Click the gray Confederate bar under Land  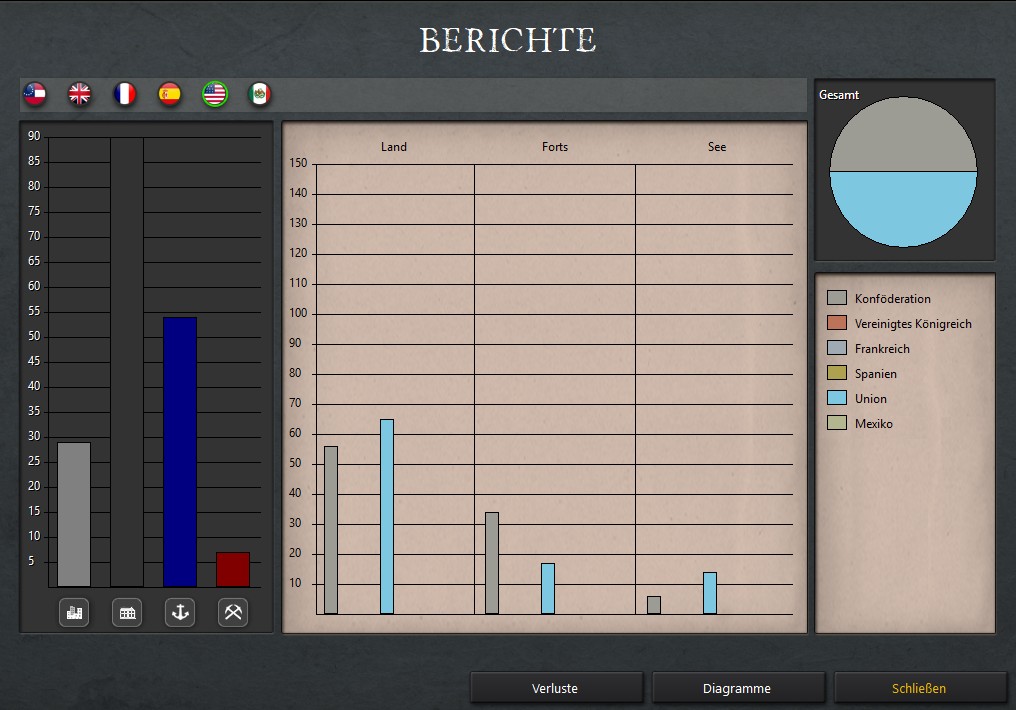(x=331, y=530)
